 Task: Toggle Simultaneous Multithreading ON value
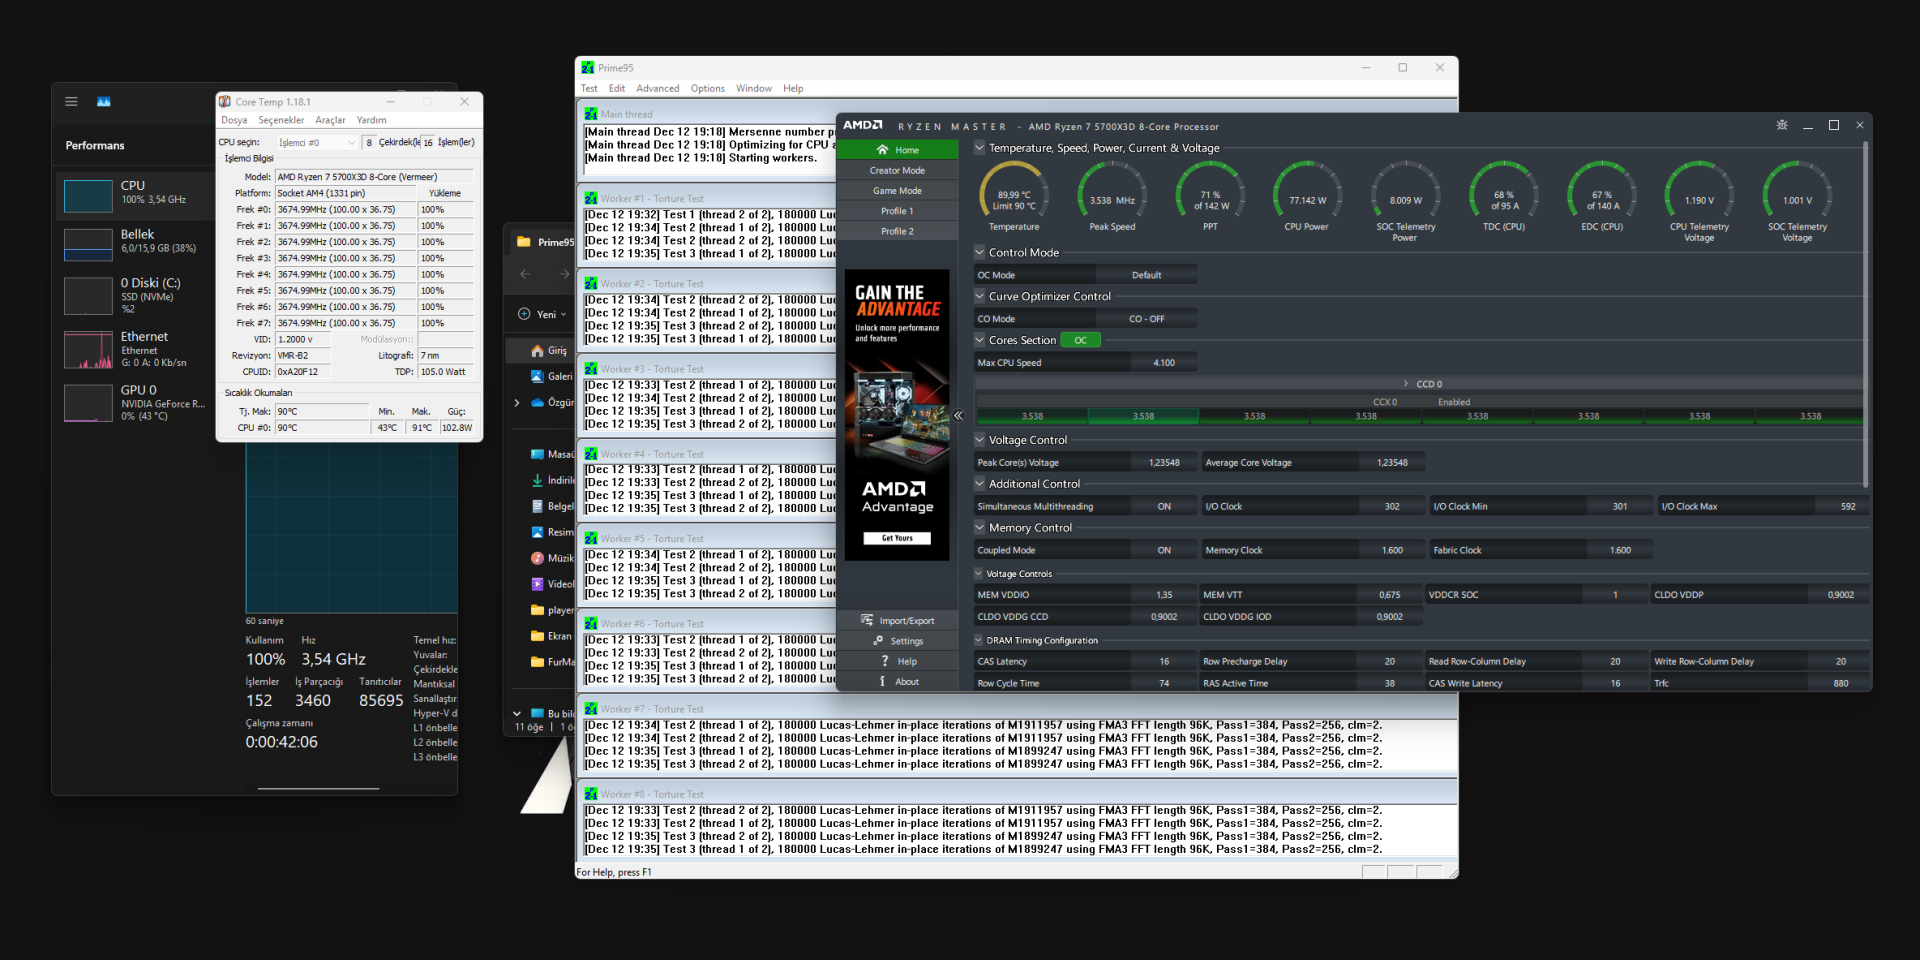1164,506
